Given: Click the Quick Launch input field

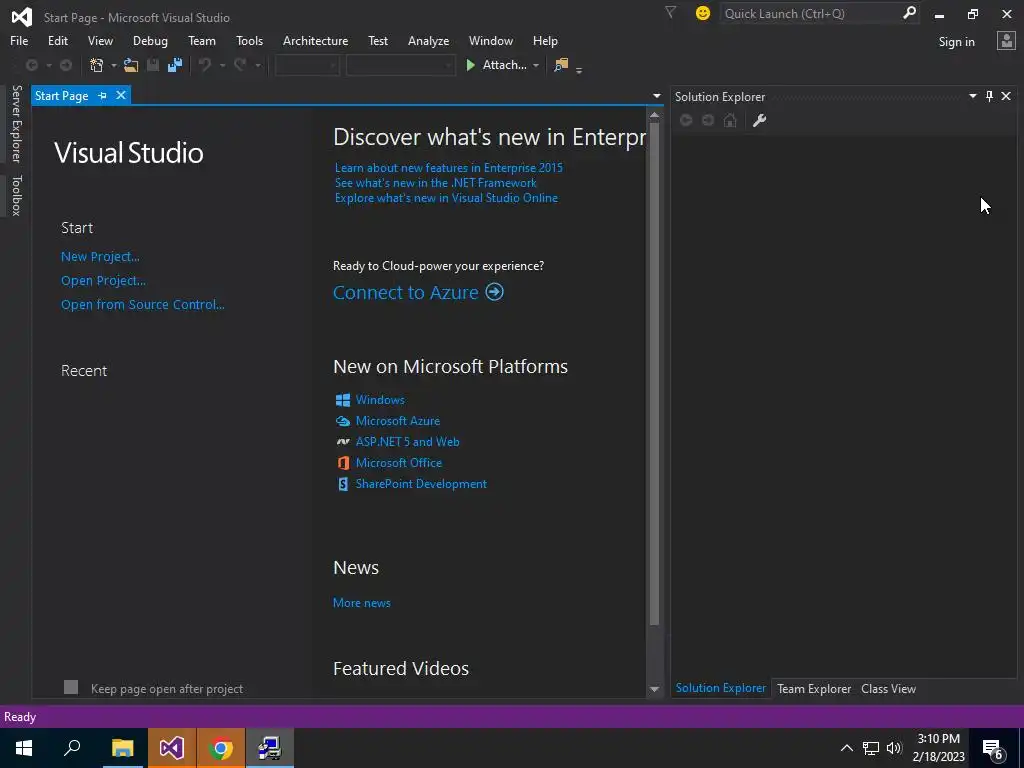Looking at the screenshot, I should click(811, 13).
